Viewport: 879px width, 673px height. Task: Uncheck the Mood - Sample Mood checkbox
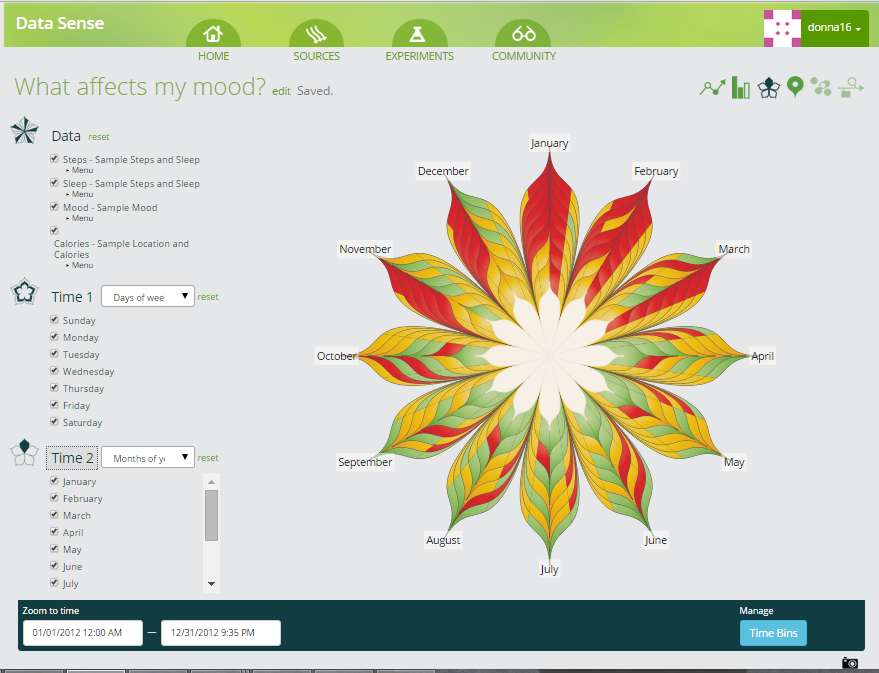54,207
